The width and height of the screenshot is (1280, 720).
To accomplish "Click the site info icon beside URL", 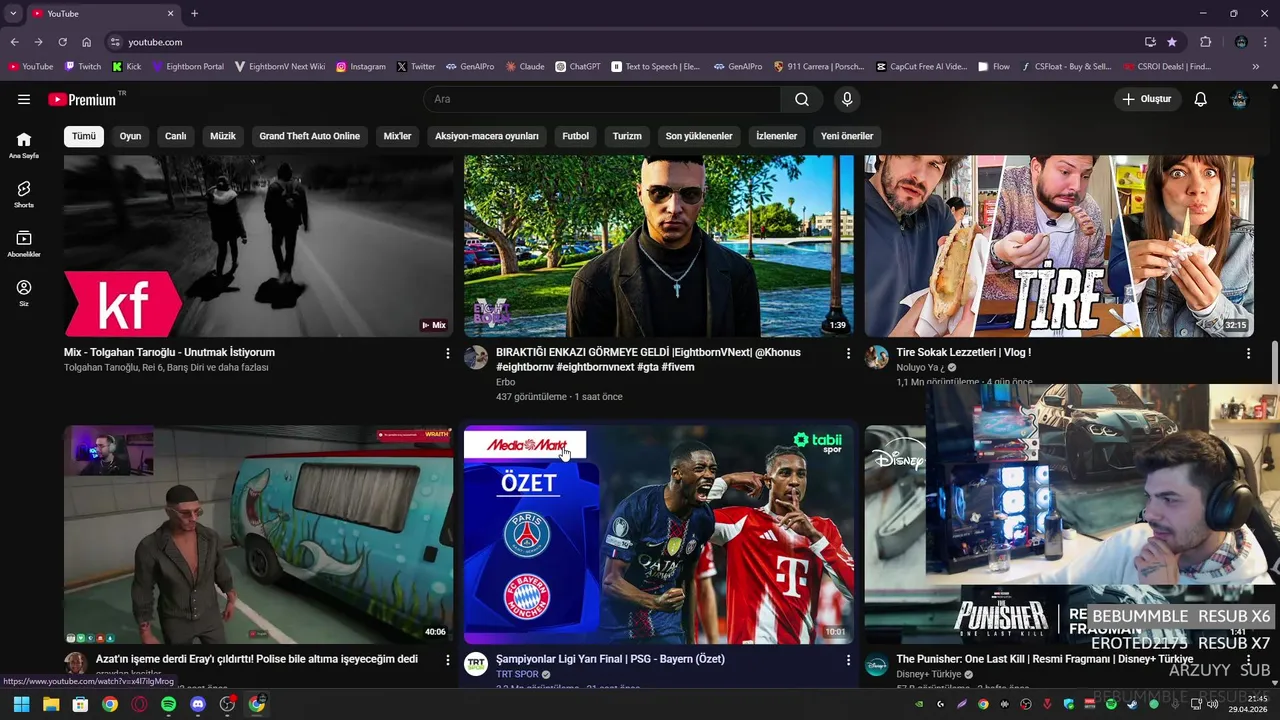I will tap(115, 42).
